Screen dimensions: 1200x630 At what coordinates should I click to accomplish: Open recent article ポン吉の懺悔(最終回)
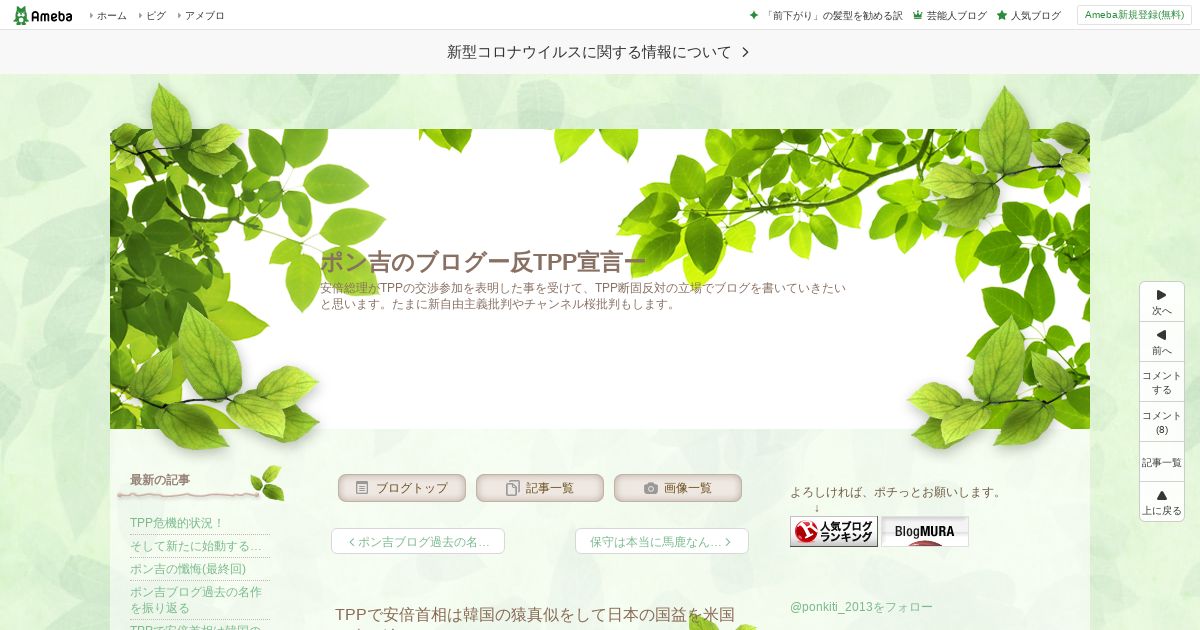tap(188, 569)
